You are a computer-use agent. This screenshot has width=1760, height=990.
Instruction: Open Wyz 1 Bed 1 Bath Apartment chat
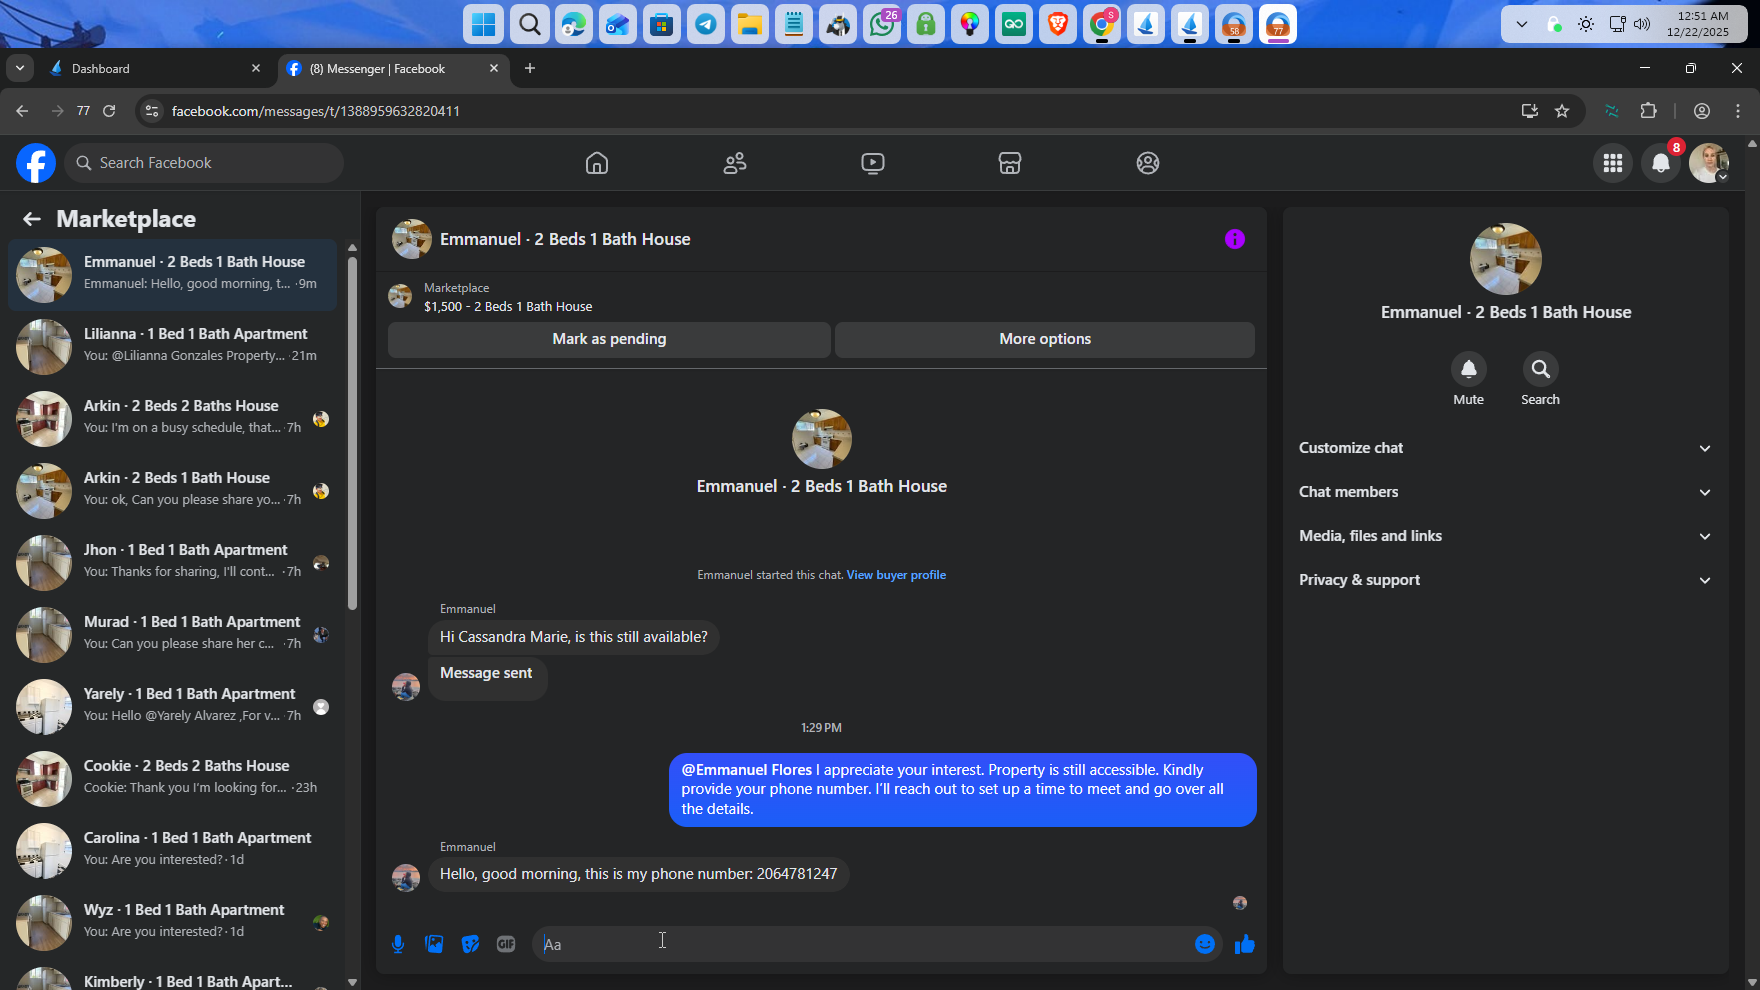coord(172,923)
